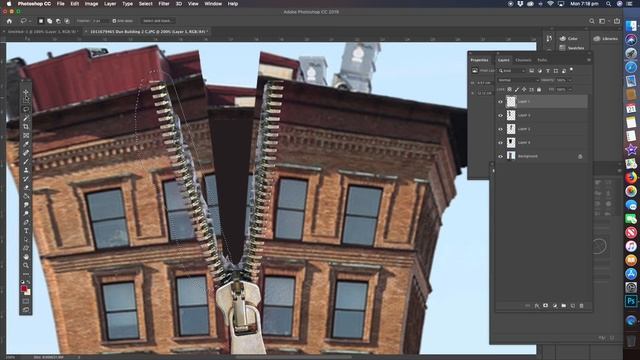Select the Frame tool

(26, 135)
